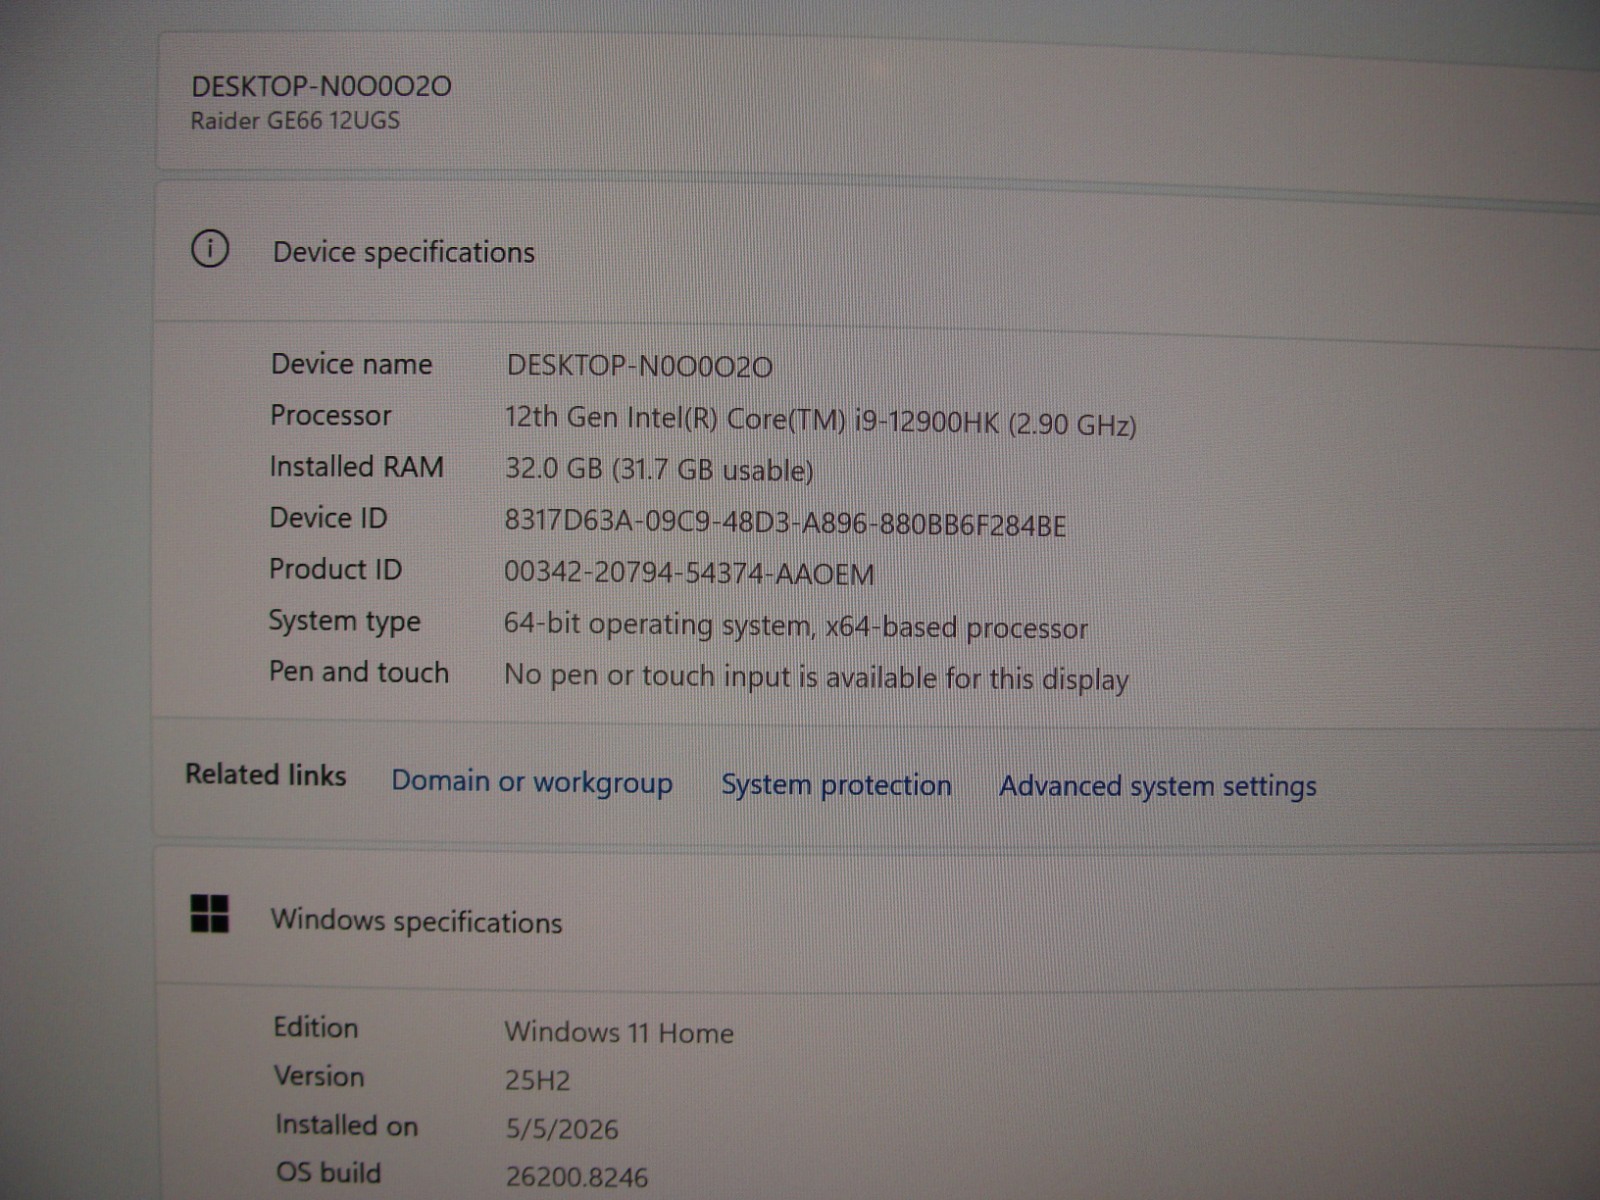Select the Raider GE66 12UGS model text
Image resolution: width=1600 pixels, height=1200 pixels.
click(x=295, y=120)
